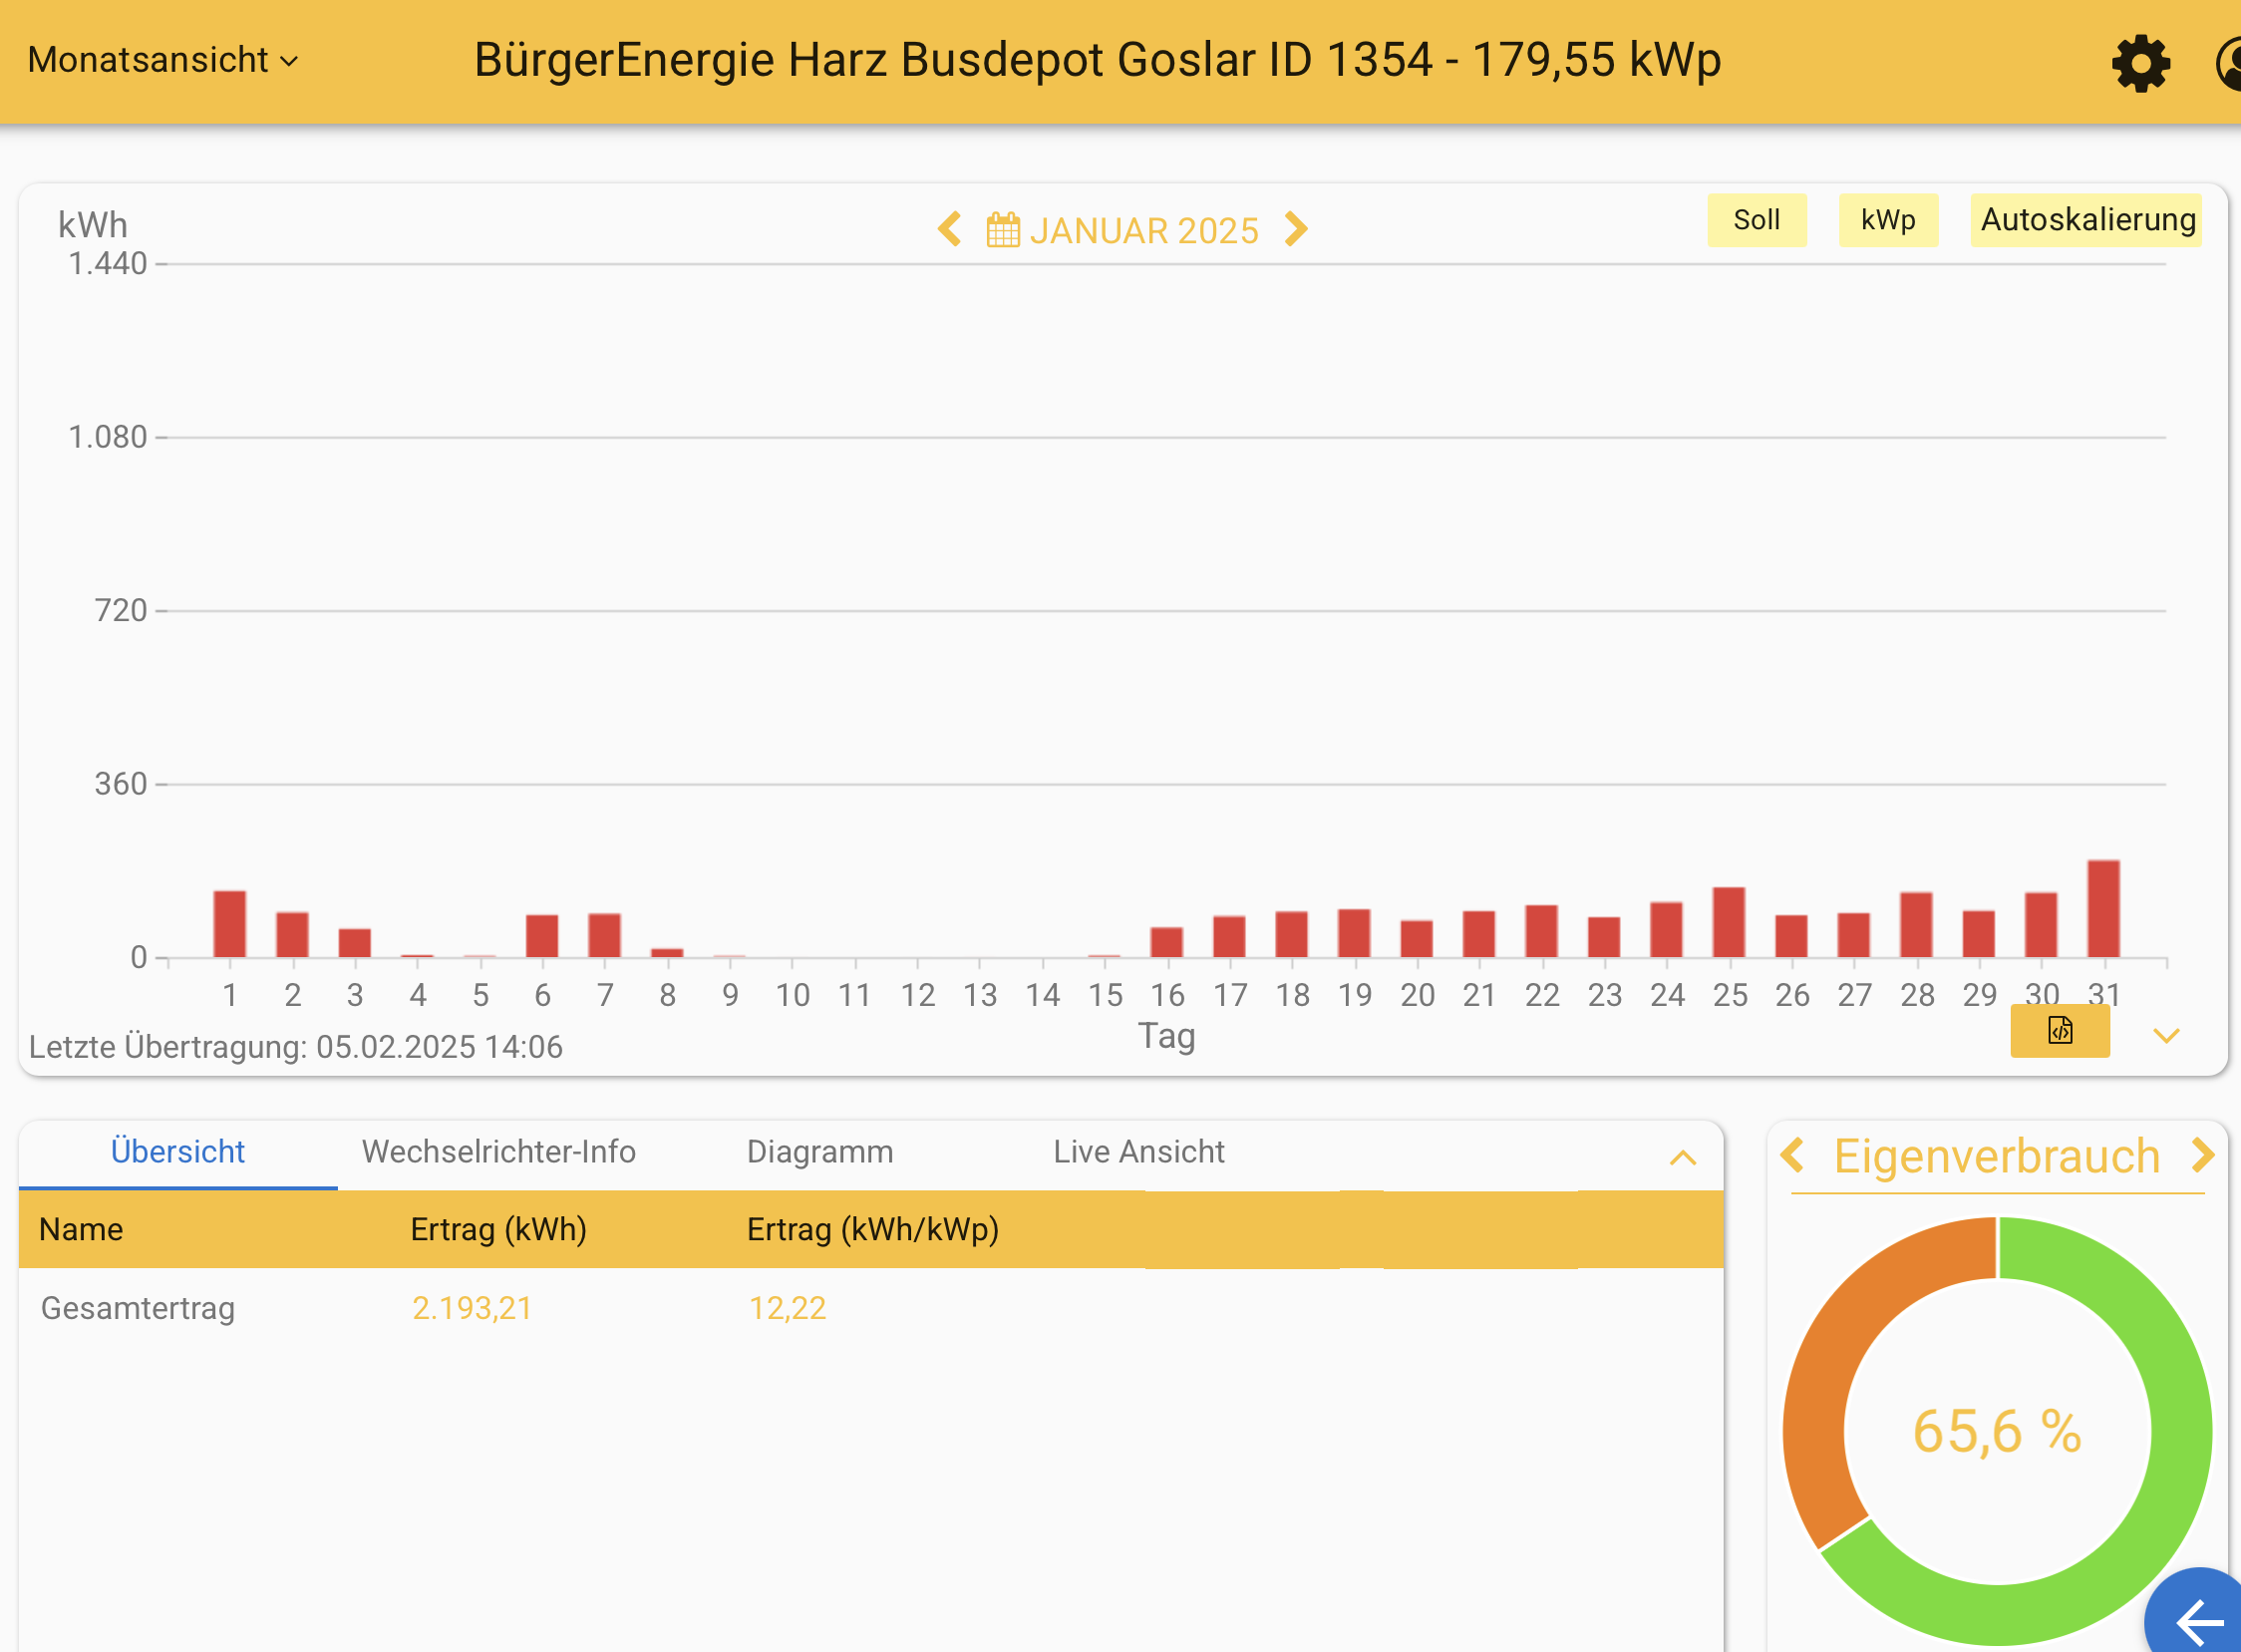
Task: Toggle the Soll display
Action: (x=1756, y=220)
